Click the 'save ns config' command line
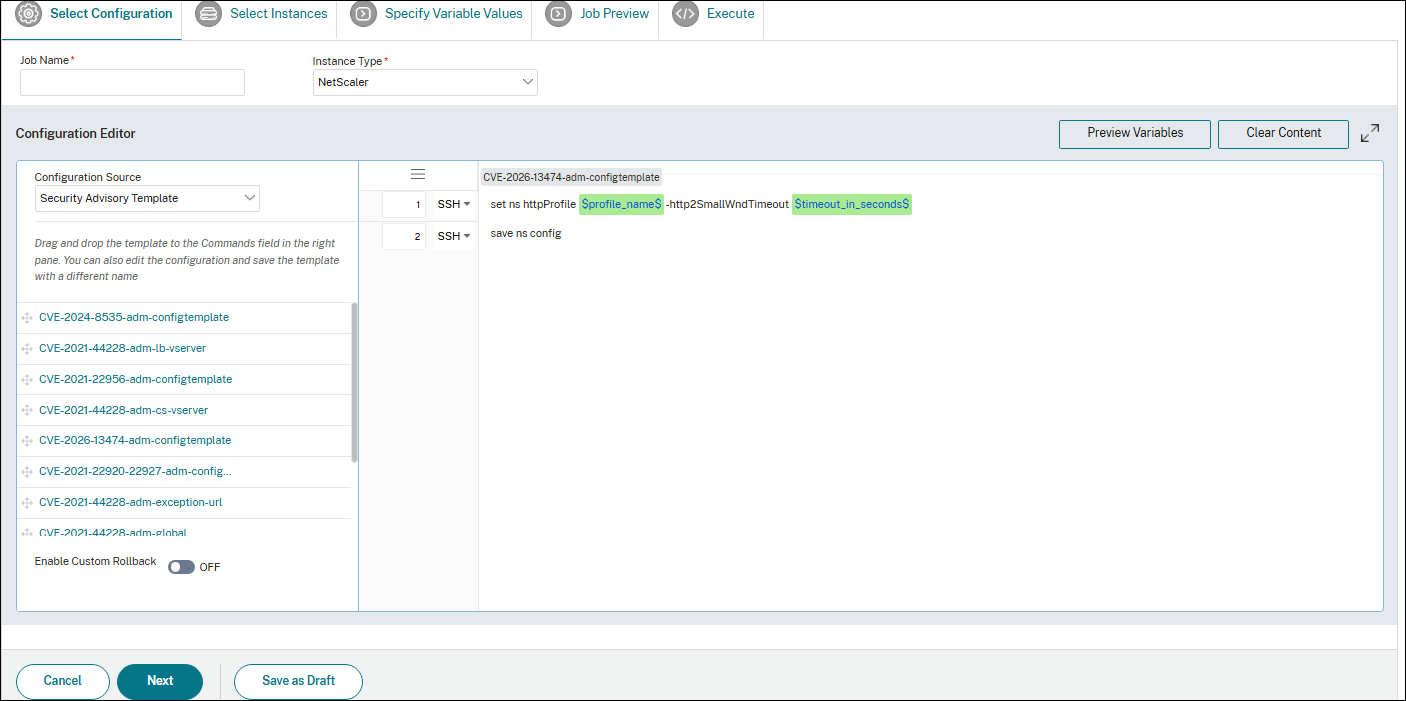The height and width of the screenshot is (701, 1406). [x=526, y=234]
